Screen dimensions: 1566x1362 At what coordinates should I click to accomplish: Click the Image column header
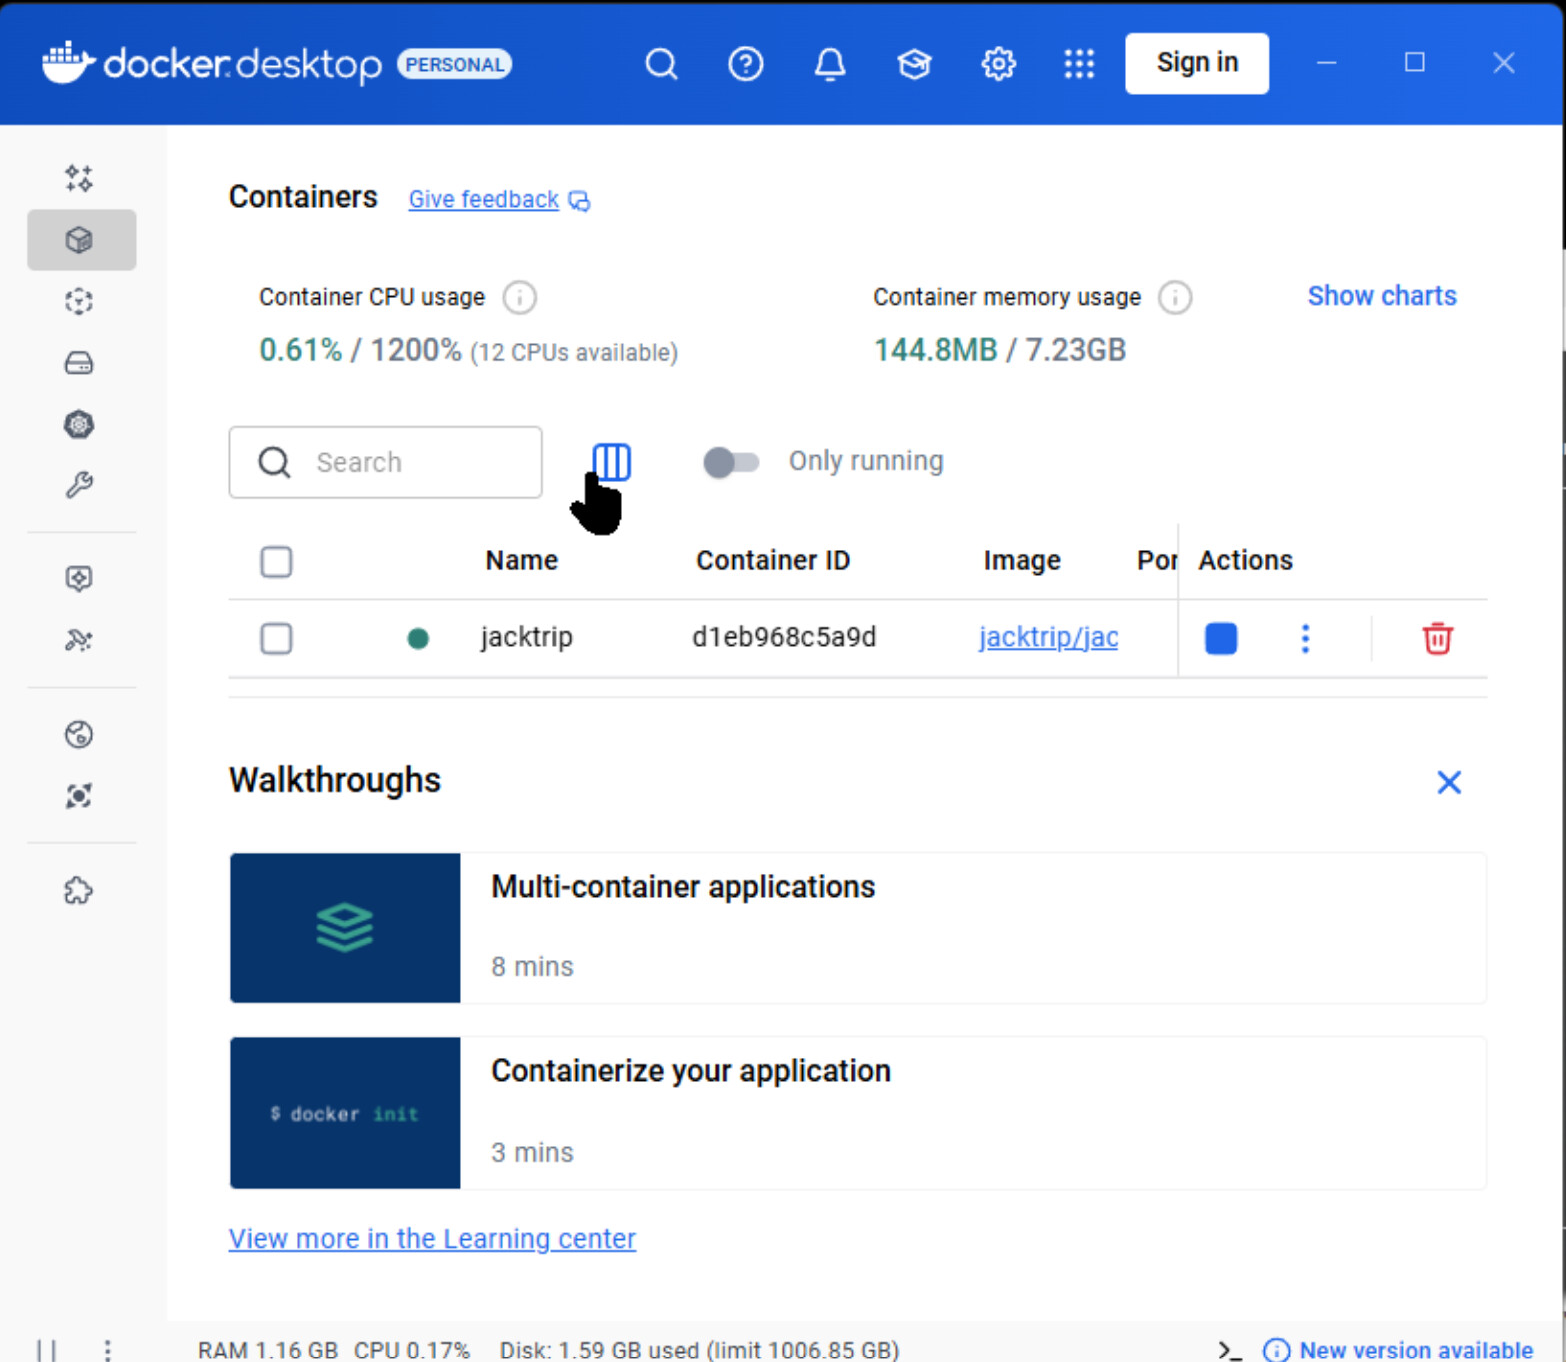(x=1022, y=560)
